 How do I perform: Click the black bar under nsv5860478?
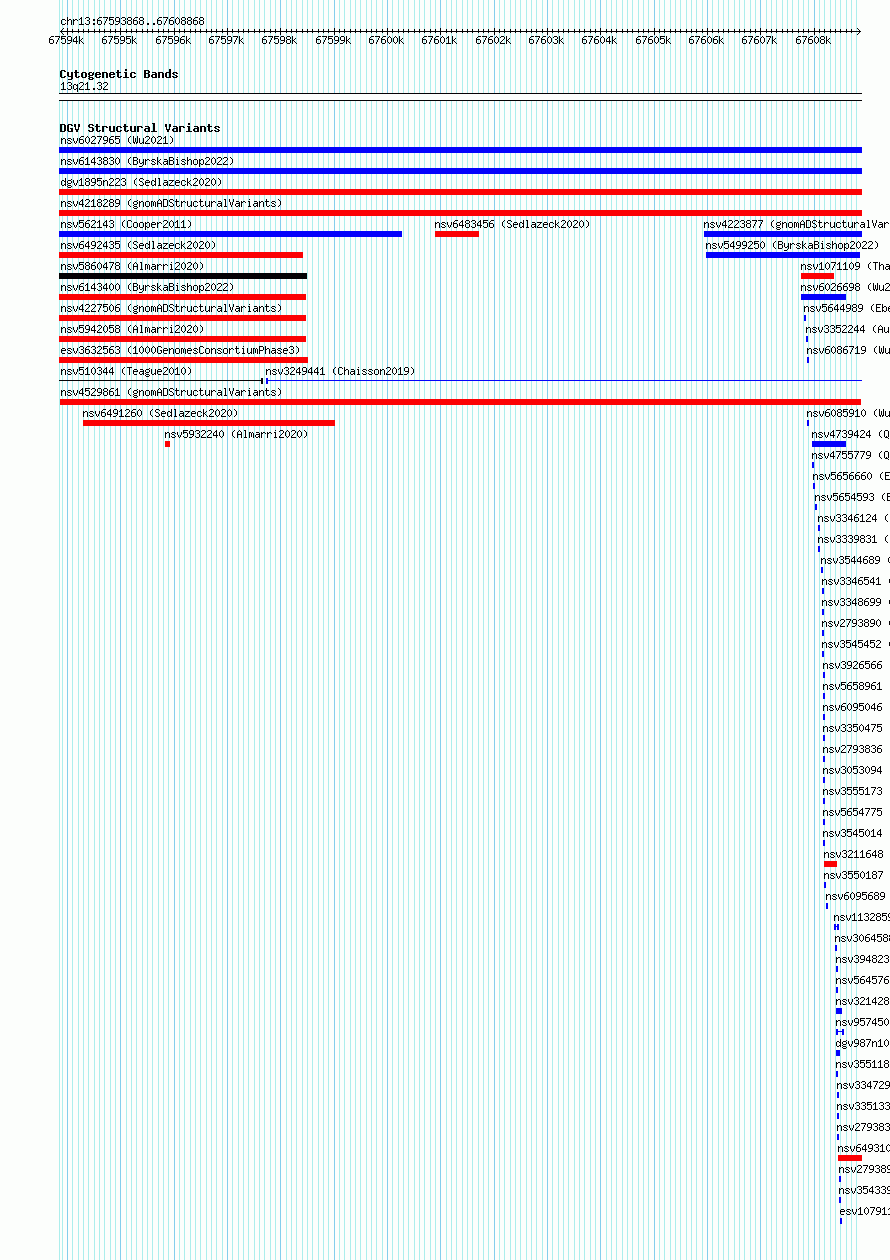click(x=183, y=276)
